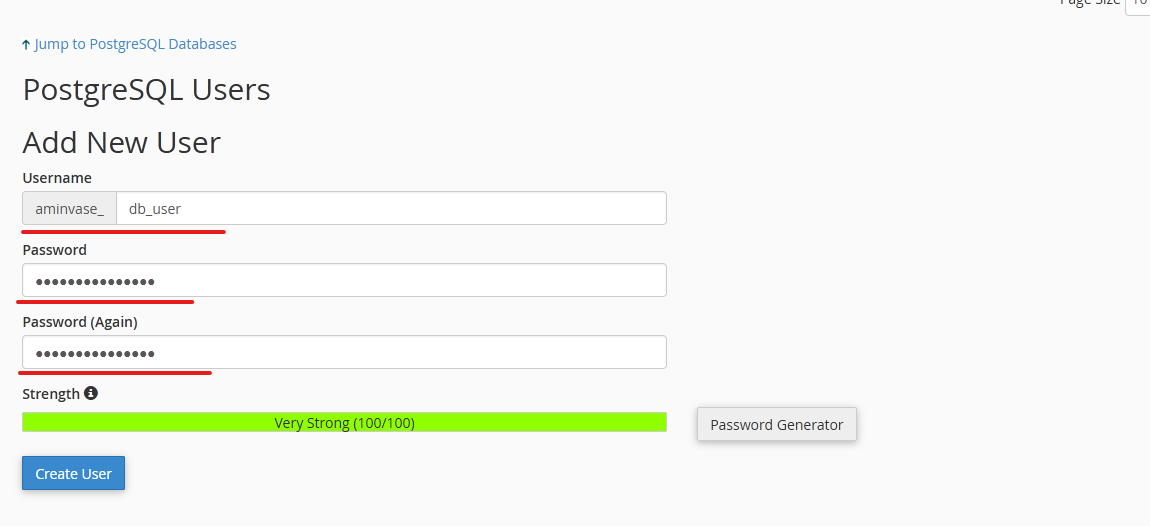Click red underline beneath Password (Again) field
The height and width of the screenshot is (526, 1150).
115,372
